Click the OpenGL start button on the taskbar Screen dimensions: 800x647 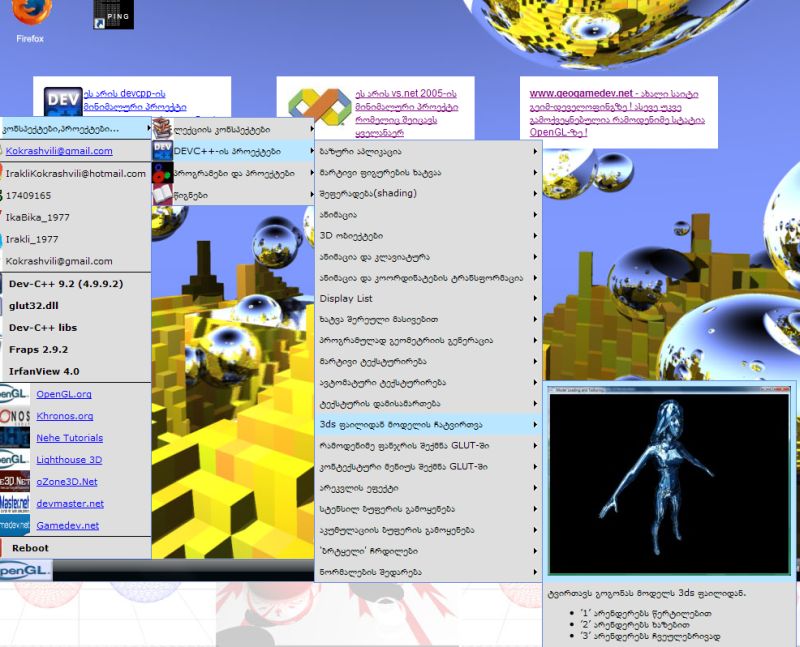pyautogui.click(x=26, y=571)
